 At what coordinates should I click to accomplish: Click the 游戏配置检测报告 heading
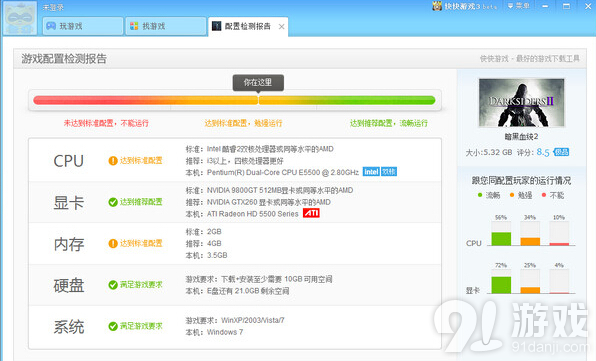(64, 59)
